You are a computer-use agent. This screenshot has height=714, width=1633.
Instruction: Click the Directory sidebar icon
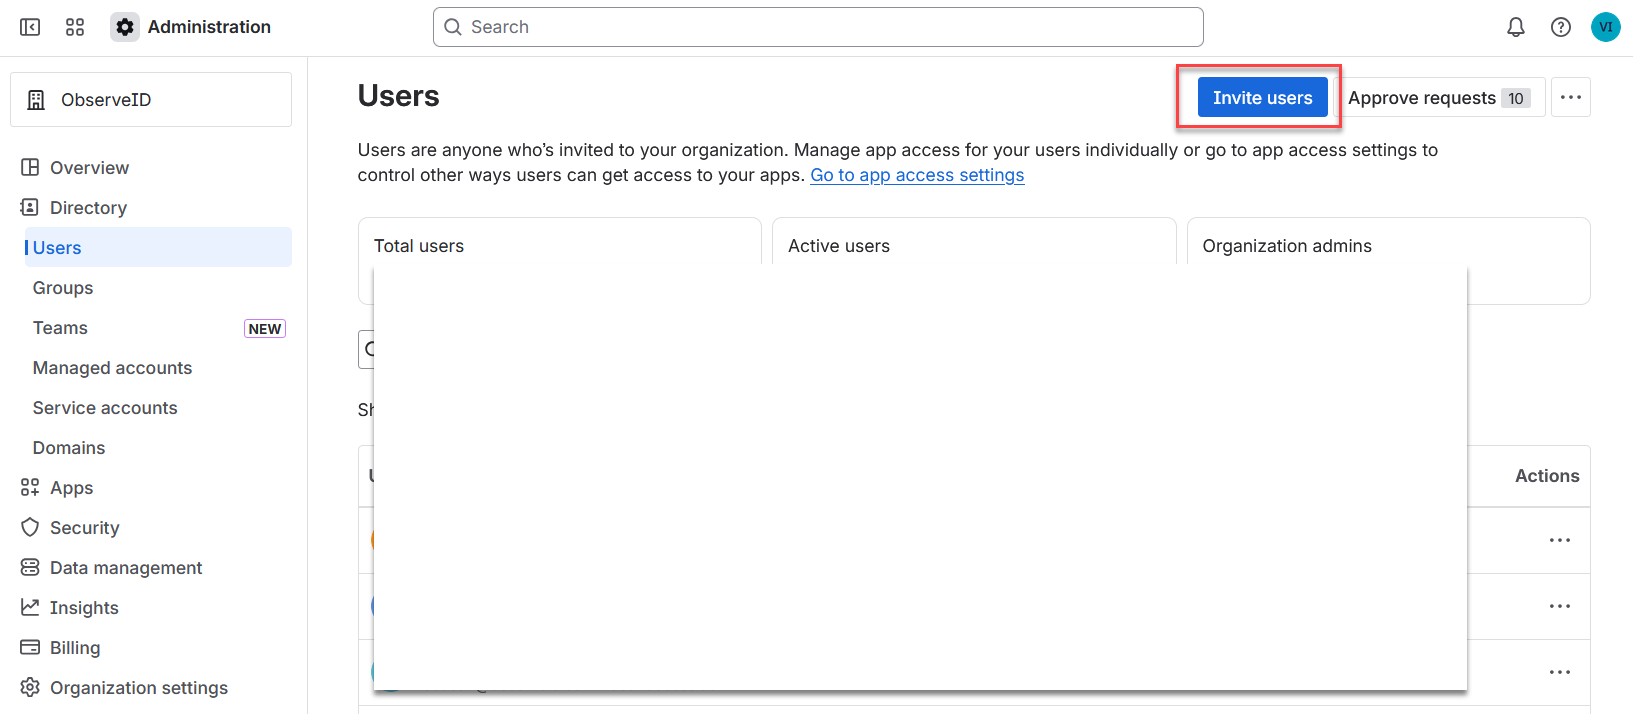[x=30, y=207]
